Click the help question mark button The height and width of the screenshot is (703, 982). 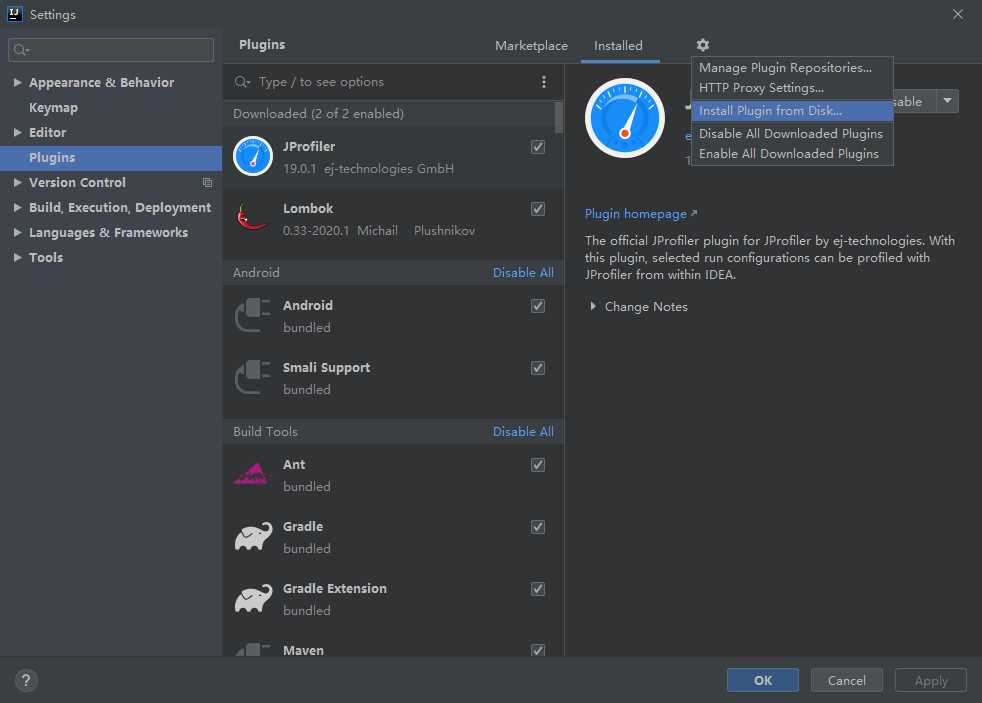click(x=26, y=680)
